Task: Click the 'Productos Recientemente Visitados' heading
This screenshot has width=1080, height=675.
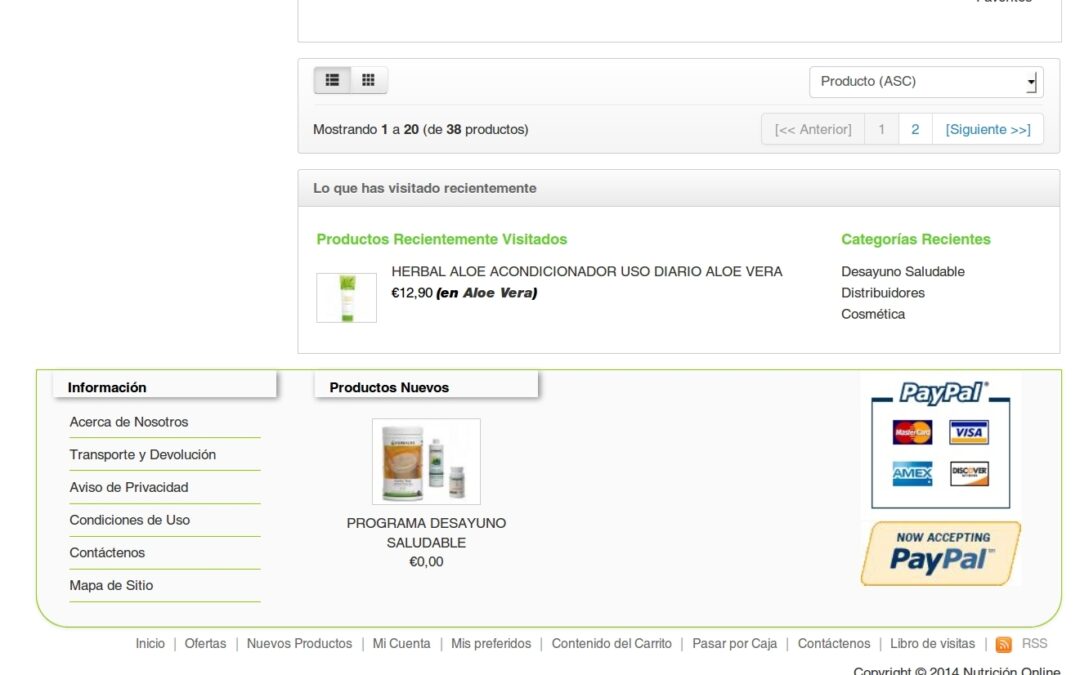Action: [442, 239]
